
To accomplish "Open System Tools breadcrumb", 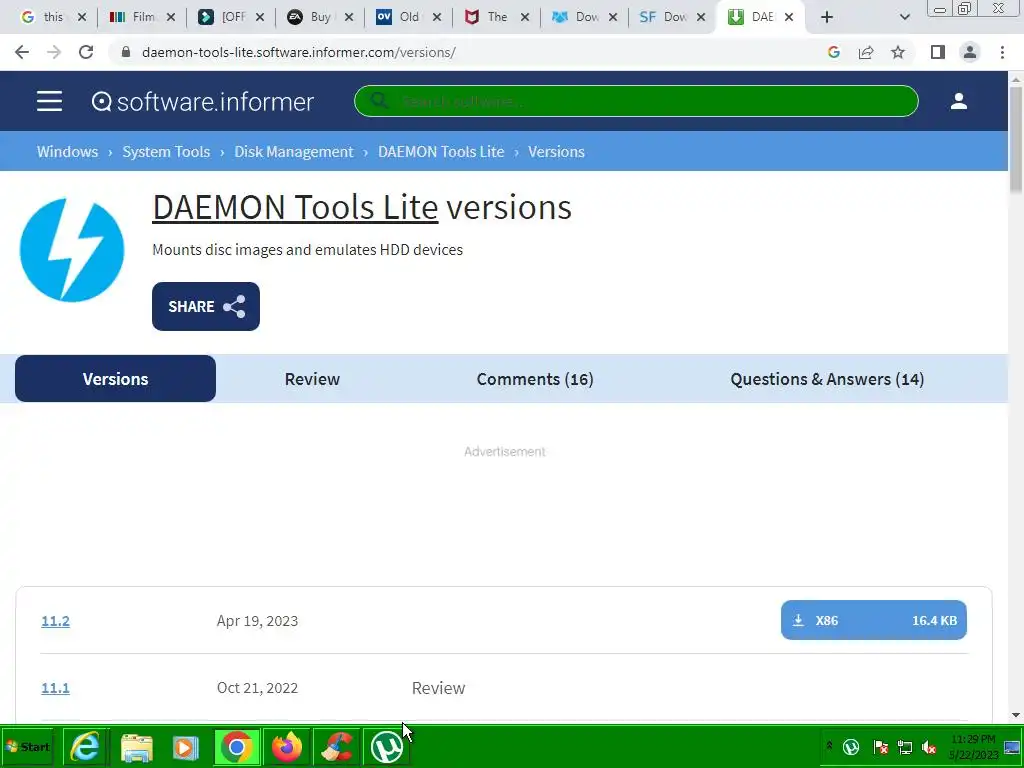I will tap(167, 152).
